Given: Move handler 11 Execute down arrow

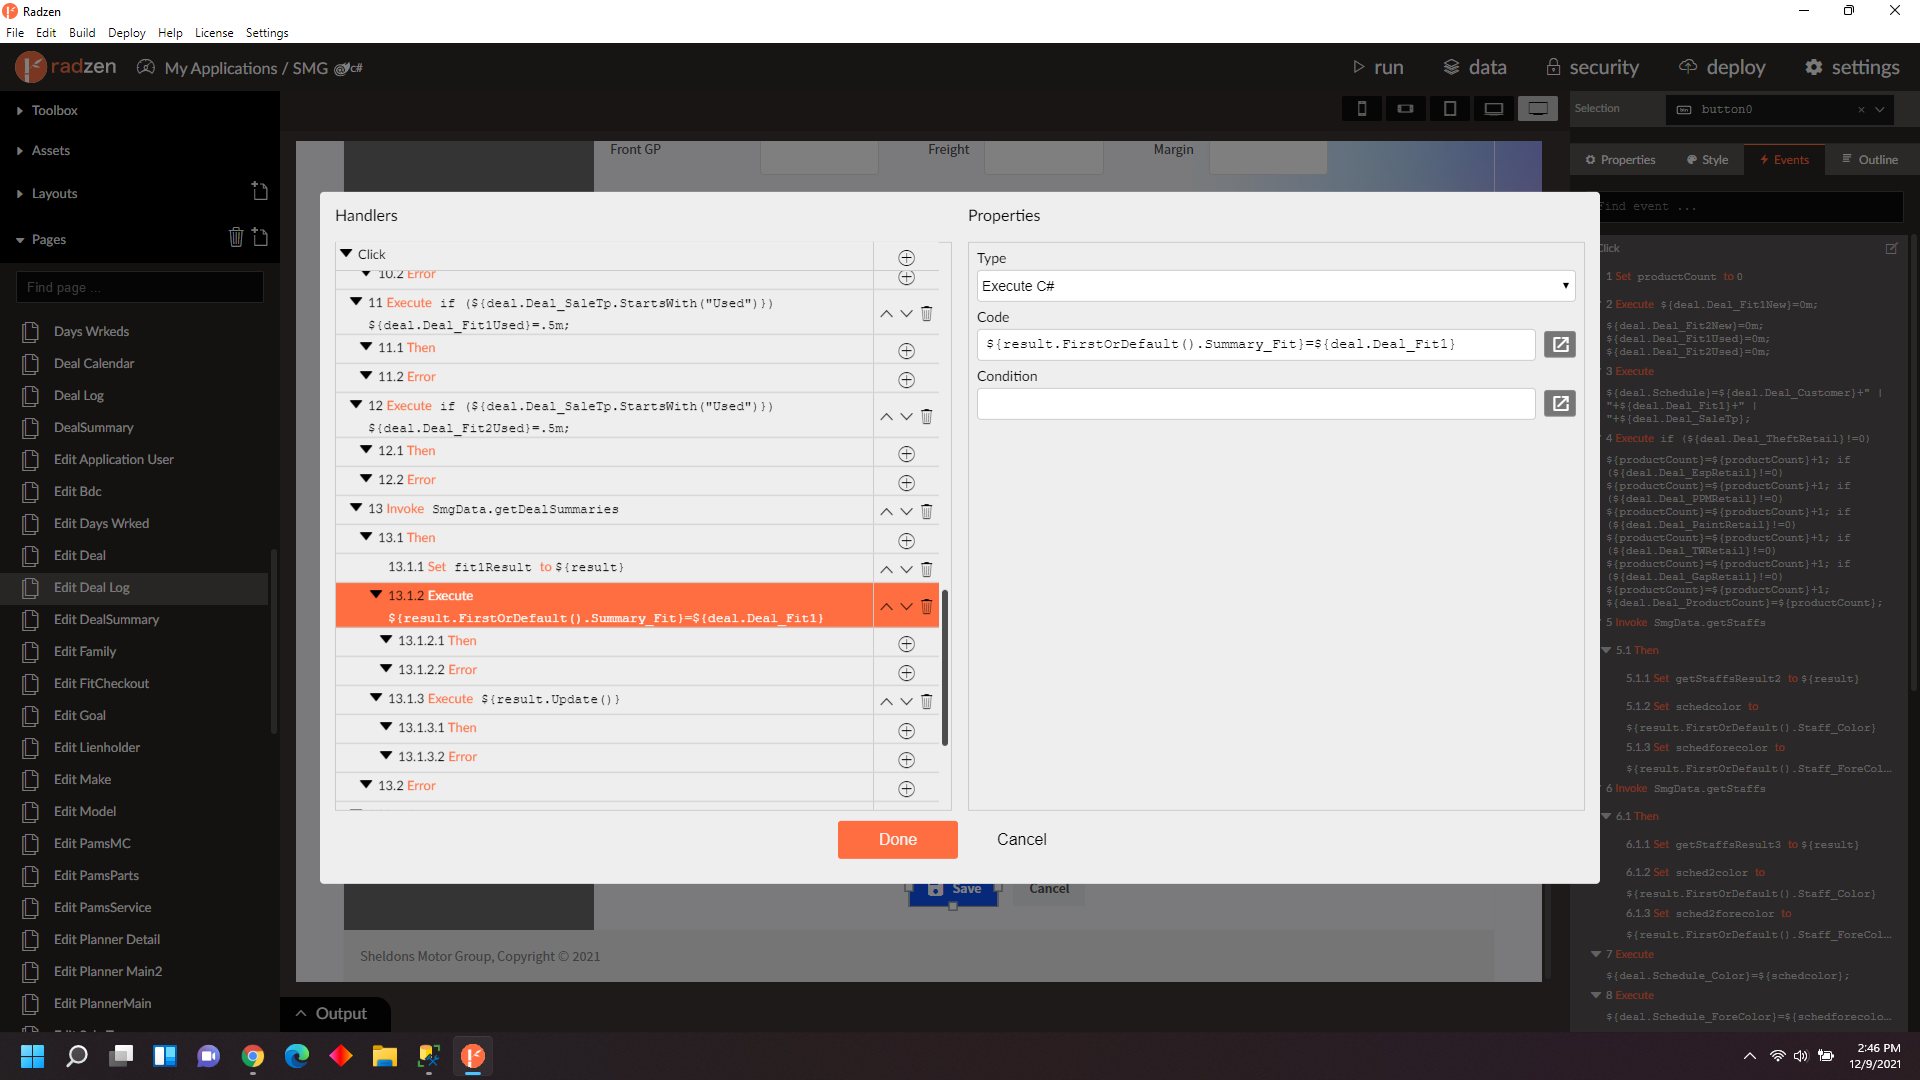Looking at the screenshot, I should 906,314.
